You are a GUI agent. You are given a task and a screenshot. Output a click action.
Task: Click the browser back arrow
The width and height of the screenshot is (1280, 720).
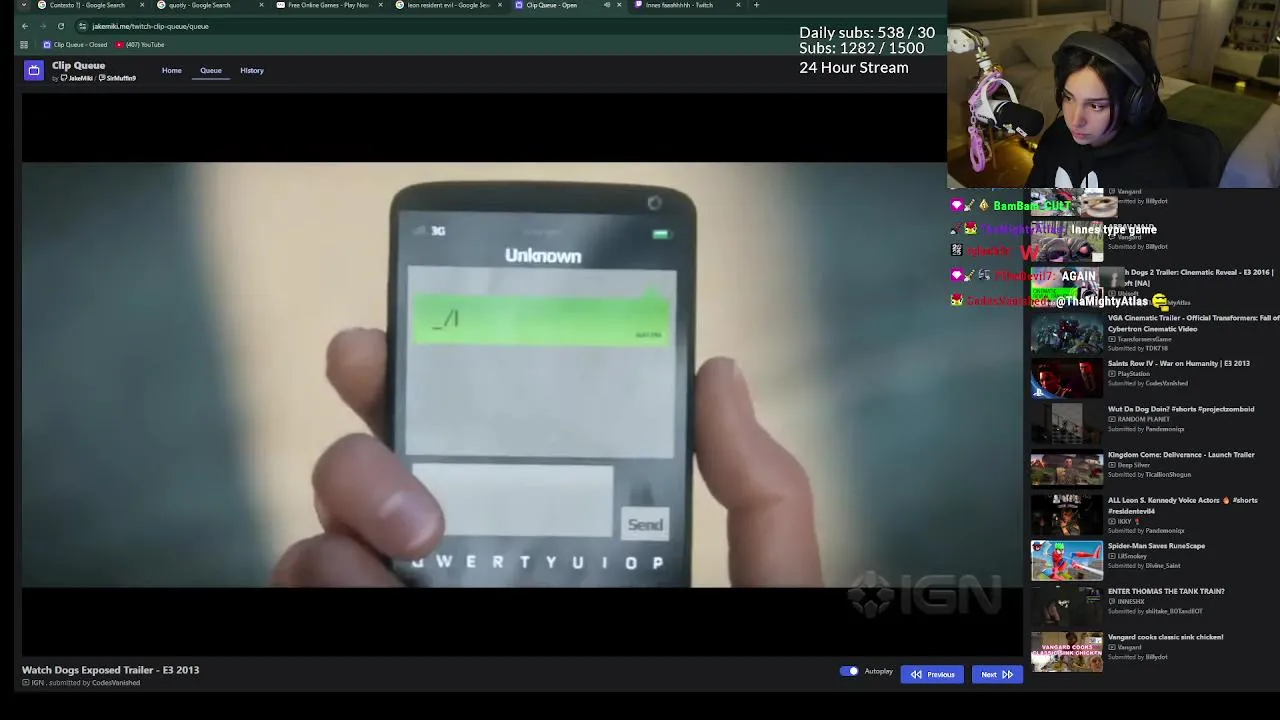tap(25, 26)
